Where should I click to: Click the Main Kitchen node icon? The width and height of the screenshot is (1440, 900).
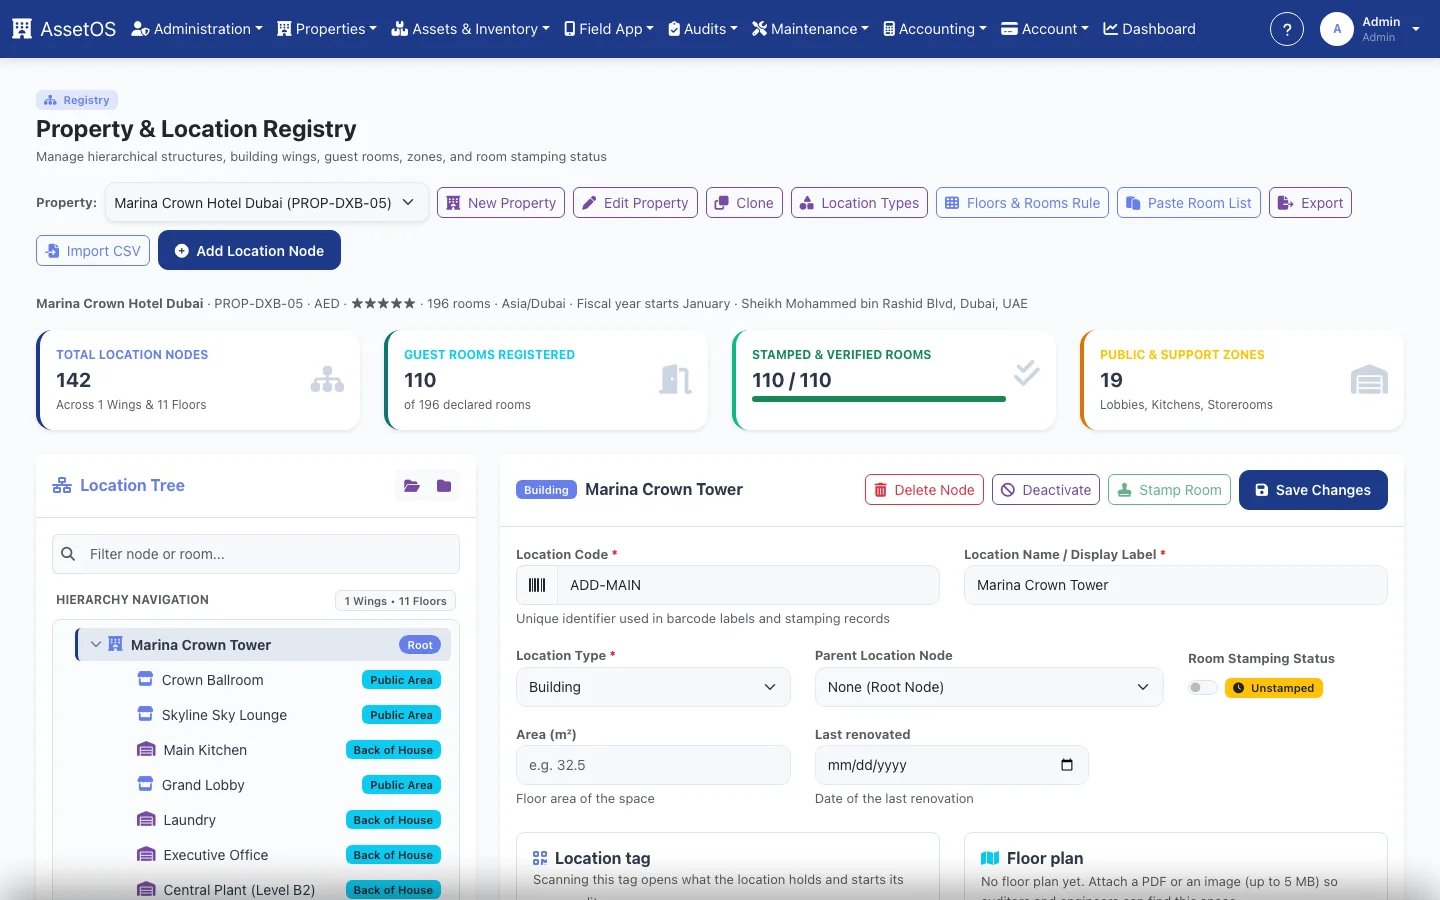[146, 749]
